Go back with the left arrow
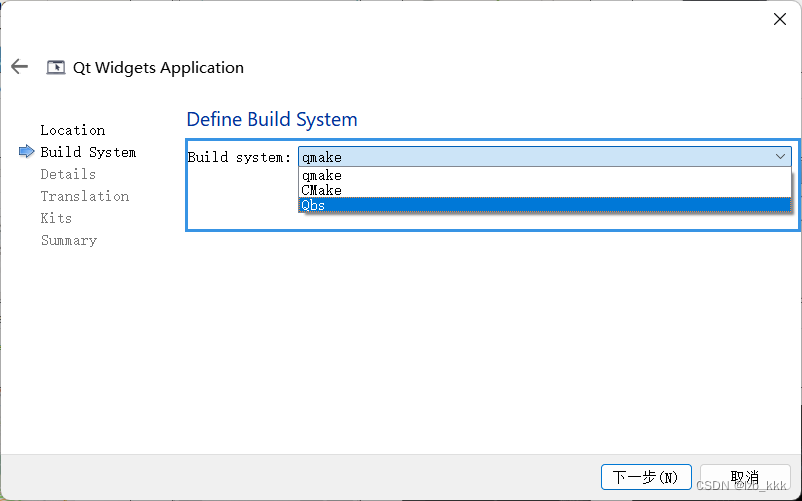The width and height of the screenshot is (802, 501). (x=19, y=66)
